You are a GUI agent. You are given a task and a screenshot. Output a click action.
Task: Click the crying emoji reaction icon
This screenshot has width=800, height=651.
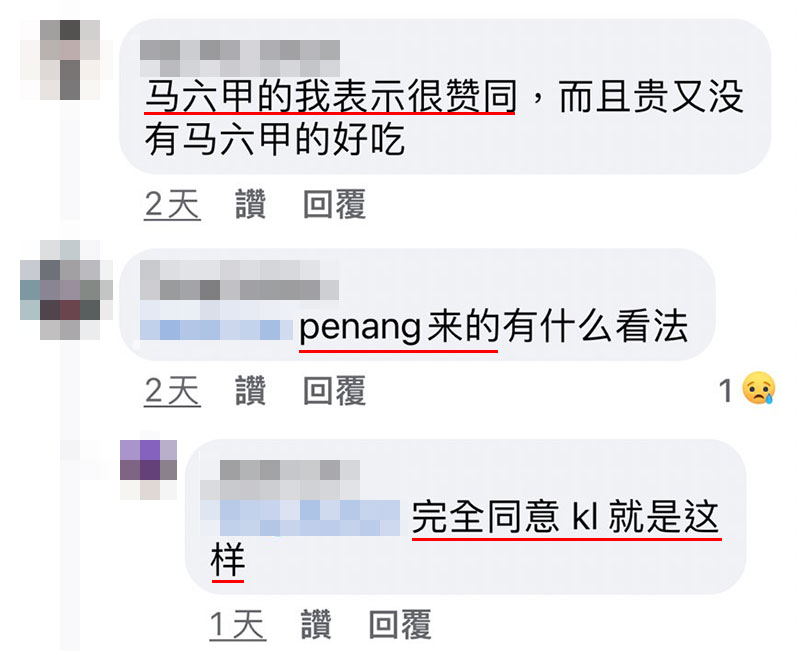pyautogui.click(x=759, y=388)
